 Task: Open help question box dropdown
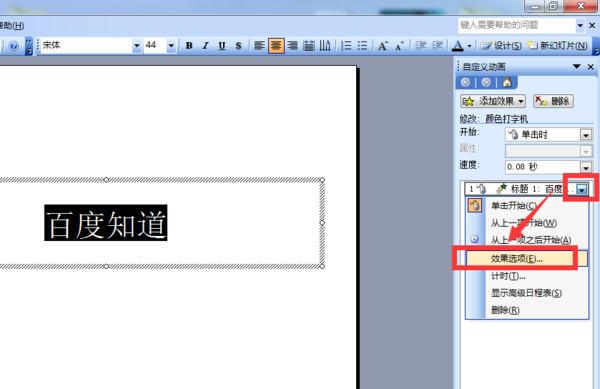point(580,26)
